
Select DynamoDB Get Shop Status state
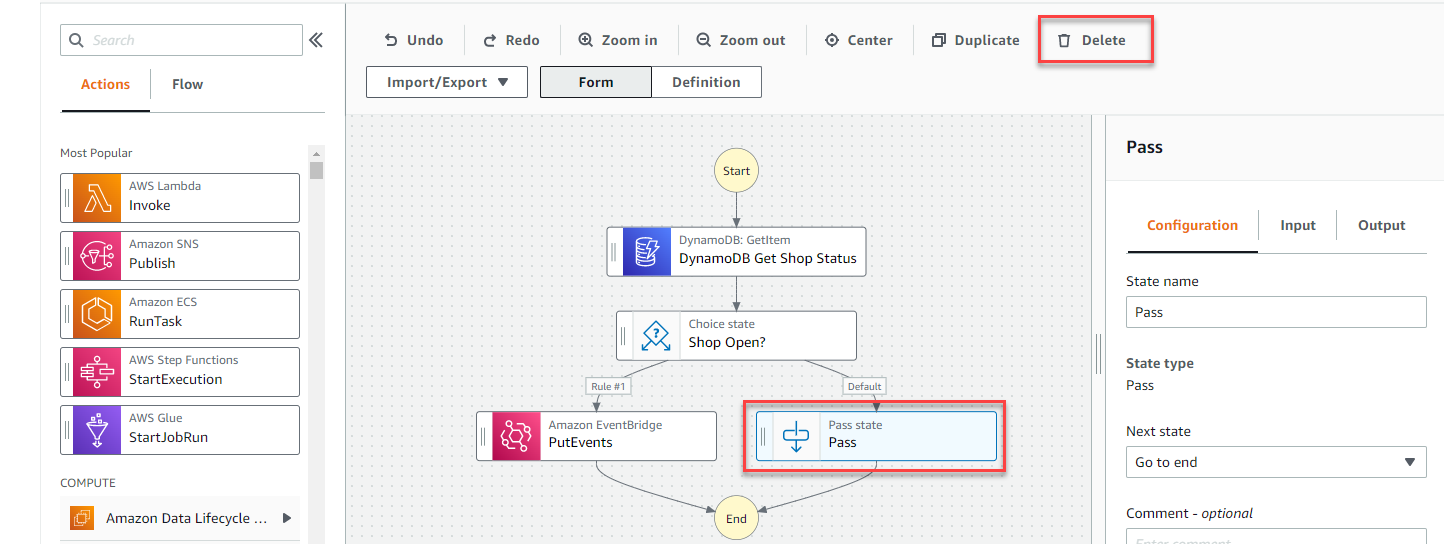point(737,251)
